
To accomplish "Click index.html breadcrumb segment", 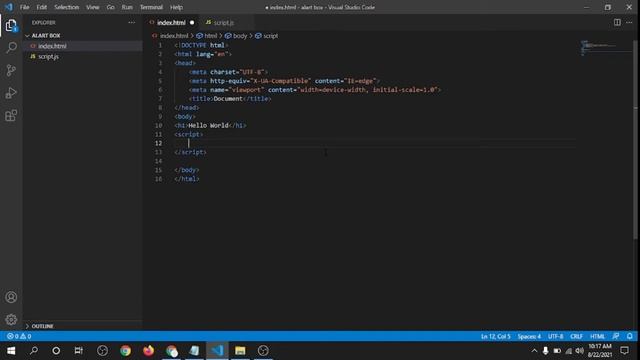I will (x=174, y=36).
